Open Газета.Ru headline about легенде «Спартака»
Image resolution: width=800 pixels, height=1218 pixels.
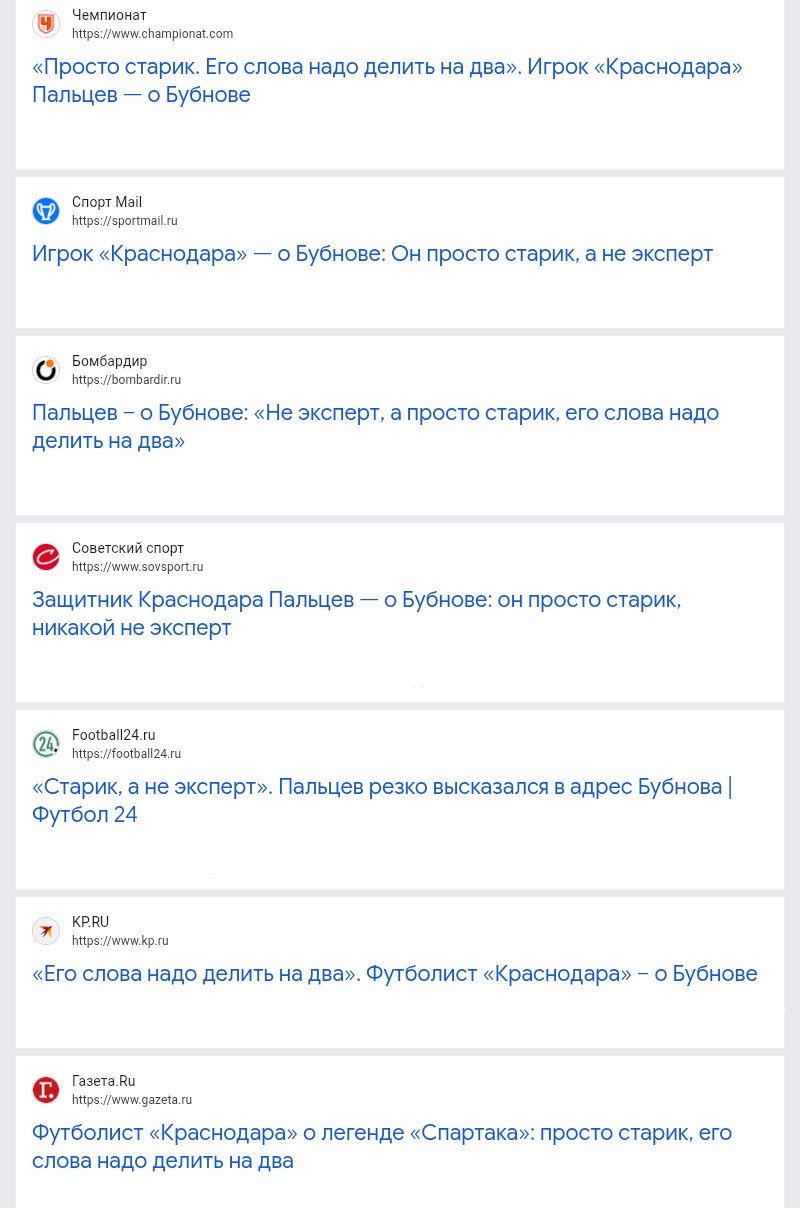(x=382, y=1147)
